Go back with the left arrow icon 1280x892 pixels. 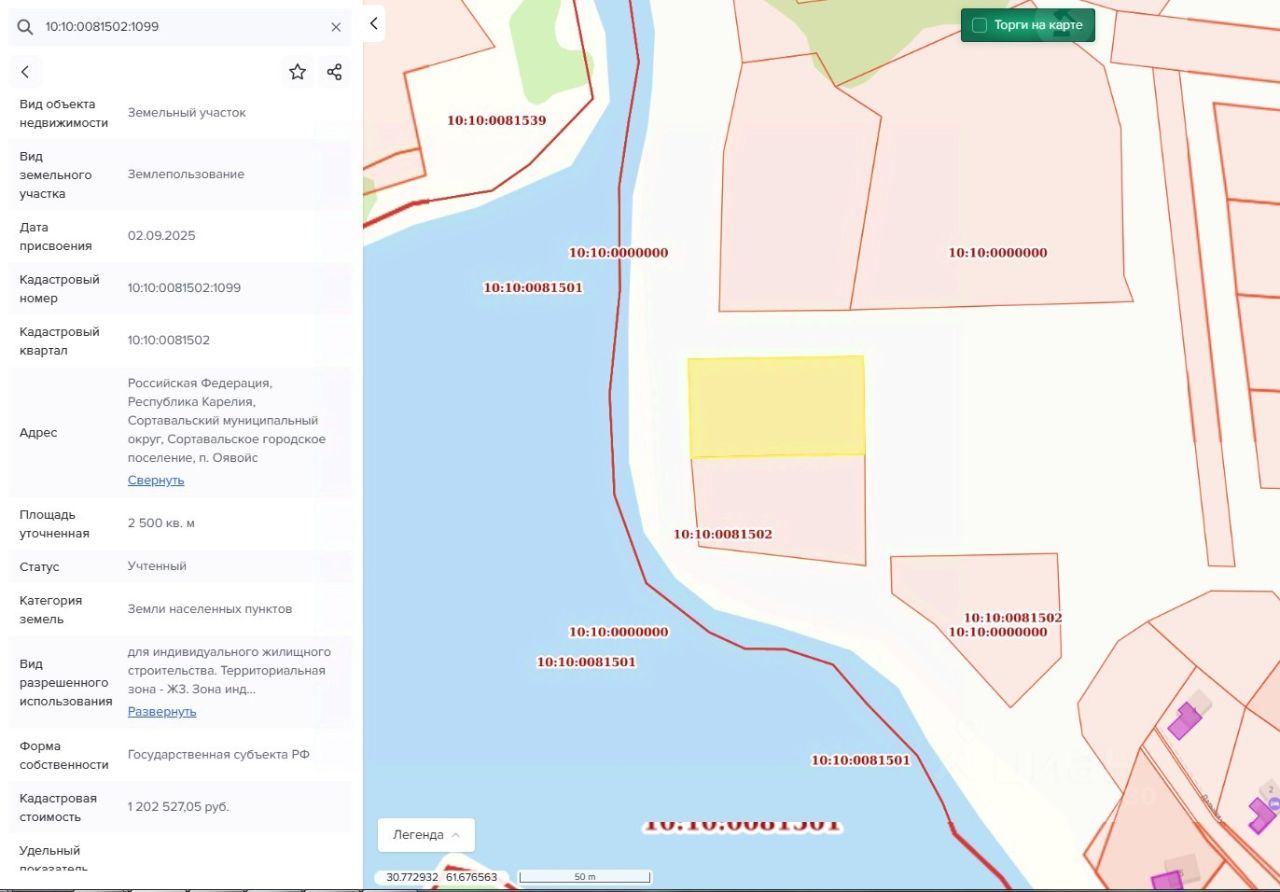(25, 72)
